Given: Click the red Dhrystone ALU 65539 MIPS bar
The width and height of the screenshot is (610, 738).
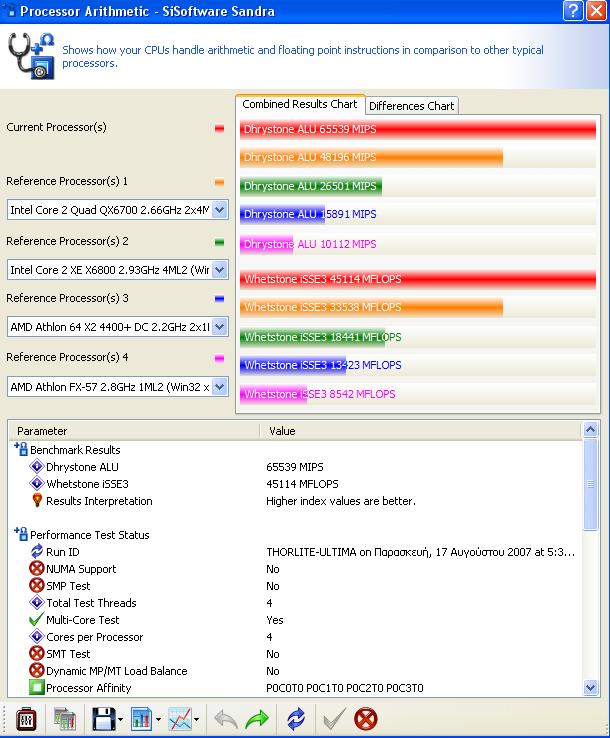Looking at the screenshot, I should point(418,129).
